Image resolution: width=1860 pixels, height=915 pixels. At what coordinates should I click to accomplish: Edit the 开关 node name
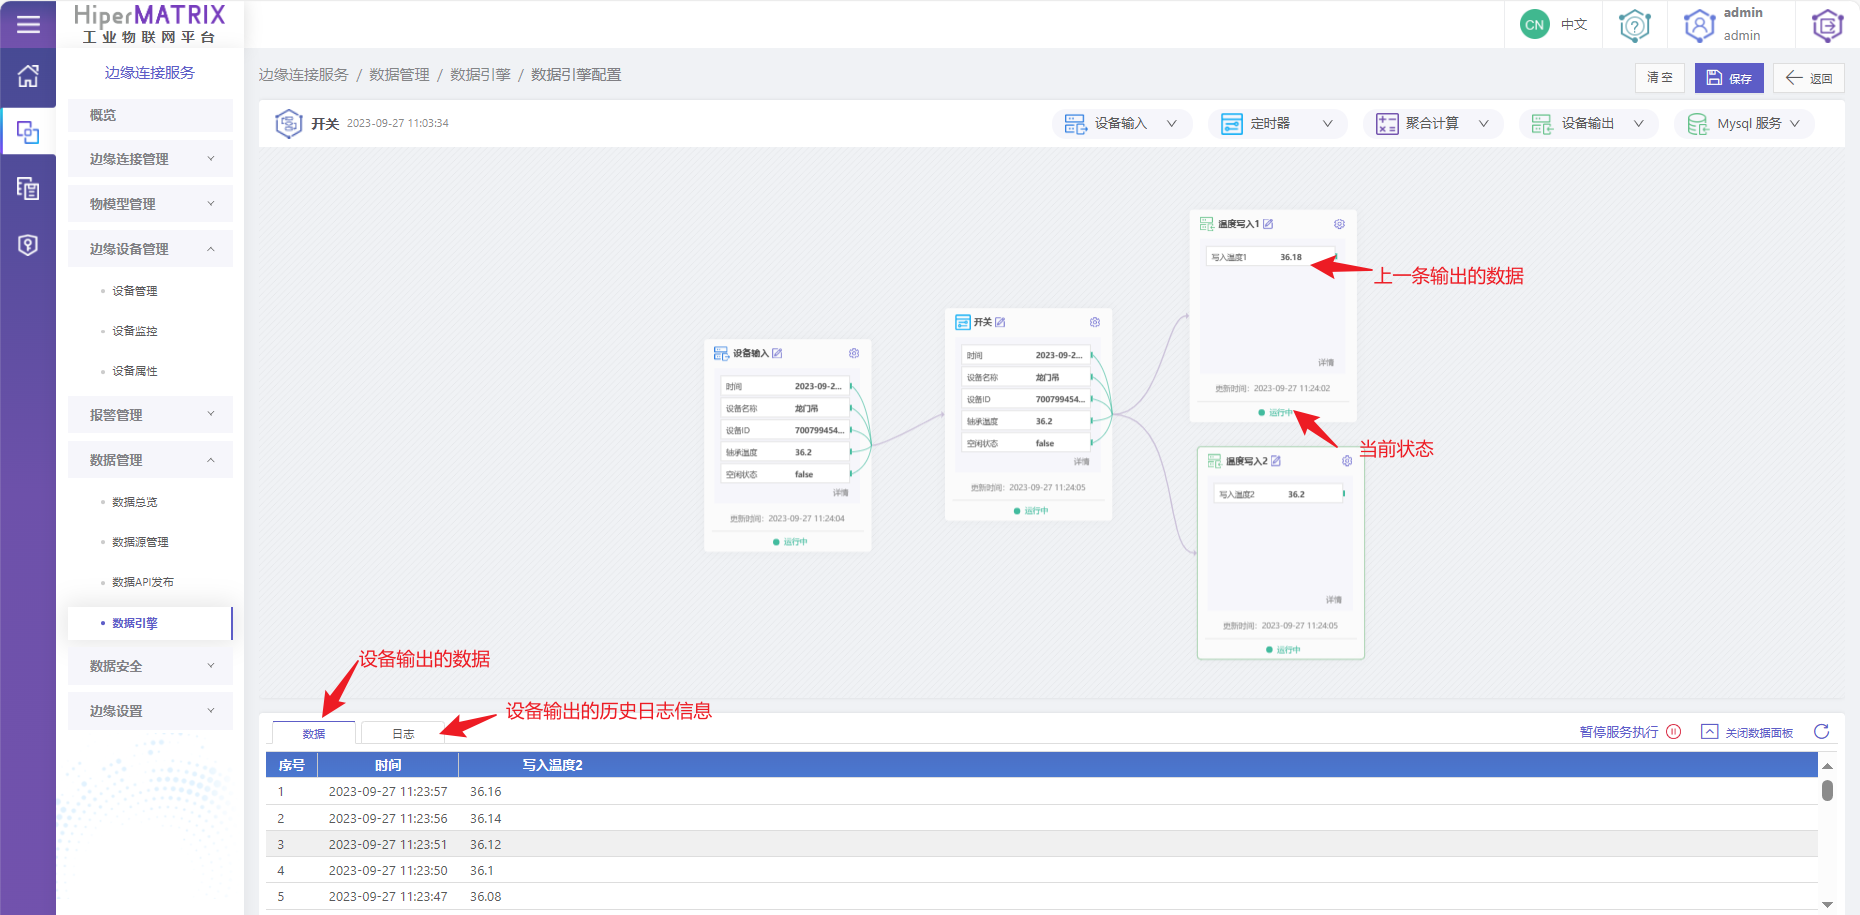coord(1000,322)
